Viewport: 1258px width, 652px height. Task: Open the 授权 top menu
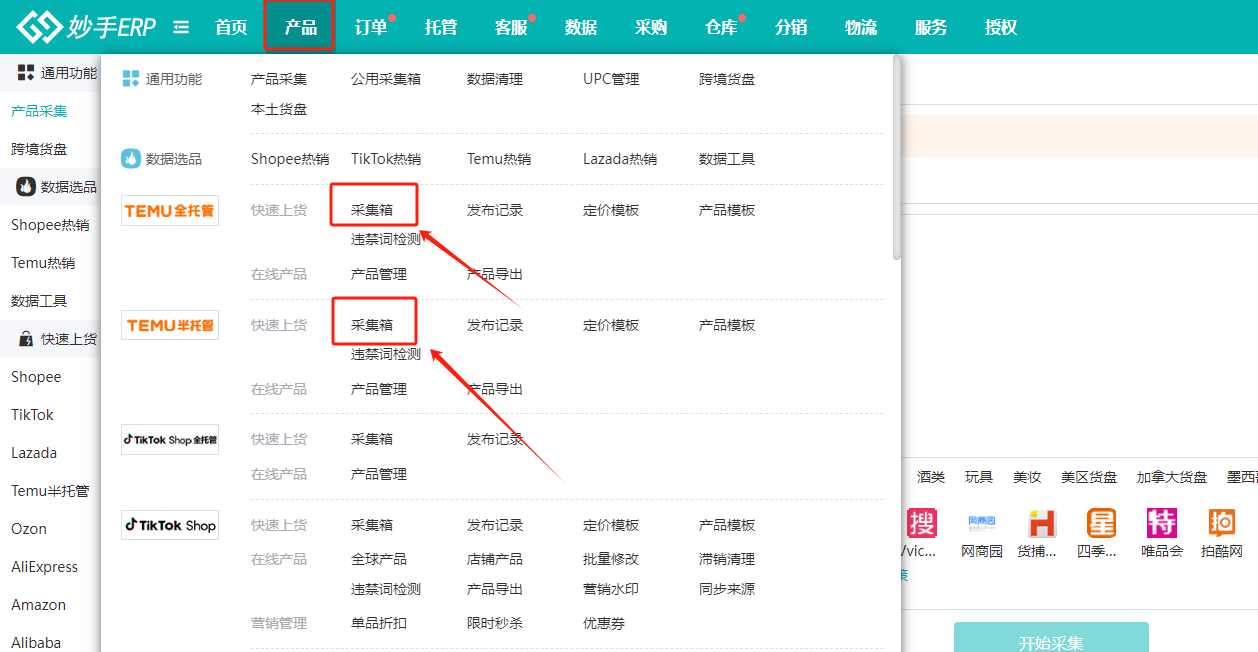pyautogui.click(x=1001, y=28)
